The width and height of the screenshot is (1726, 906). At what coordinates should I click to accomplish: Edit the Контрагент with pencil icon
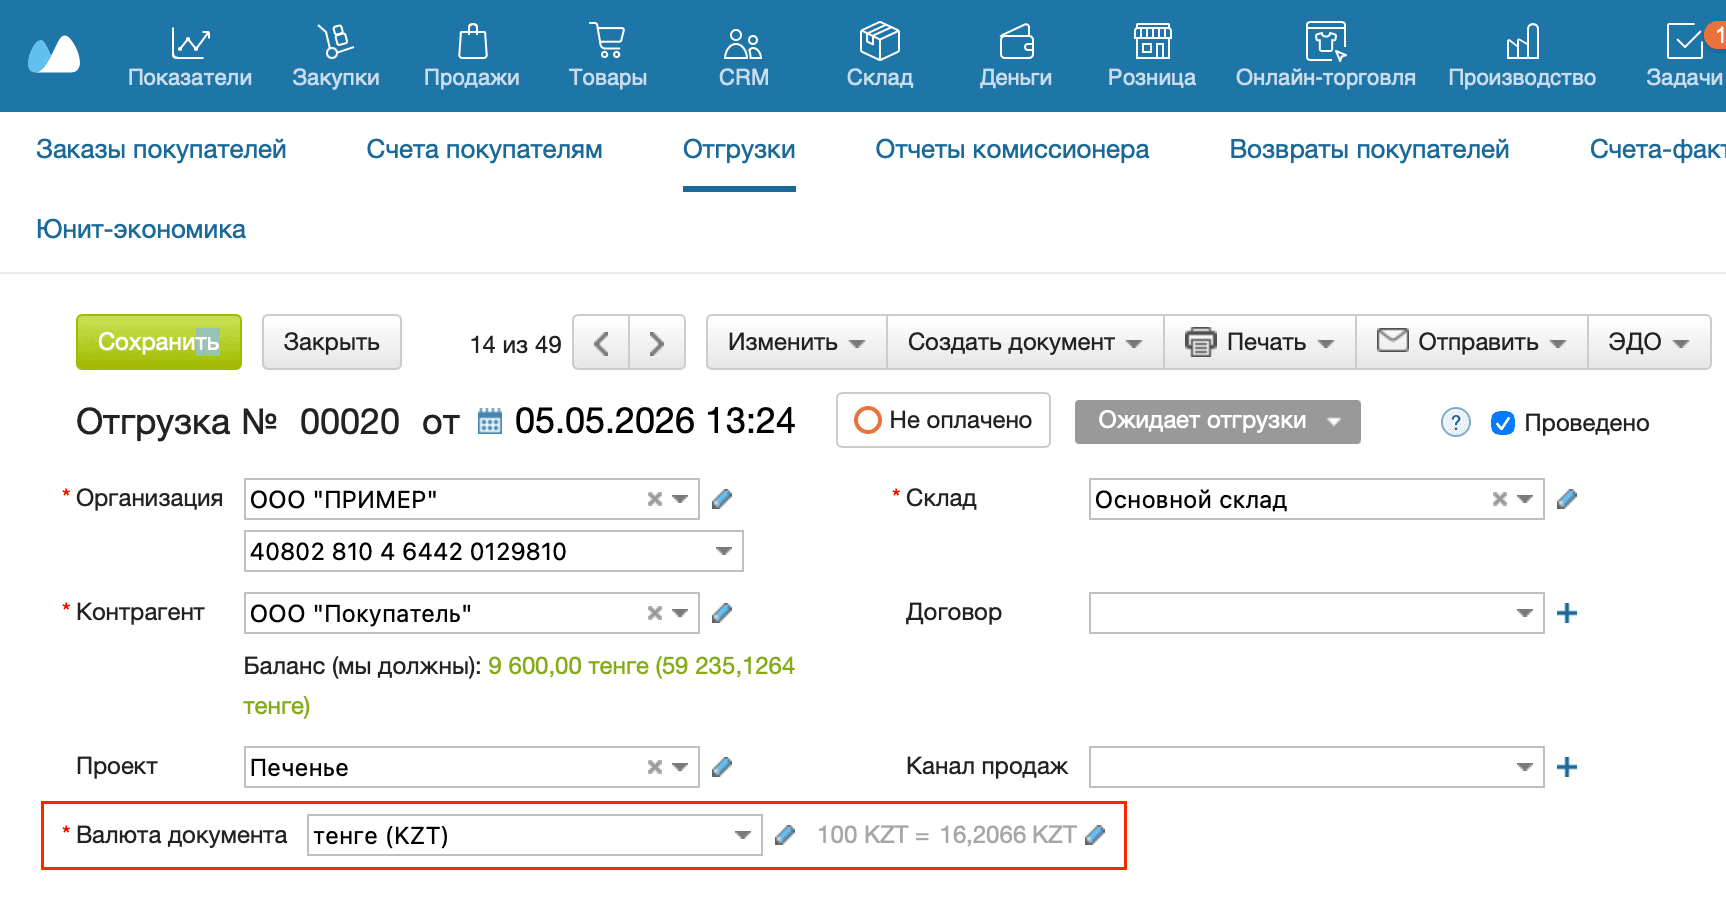[722, 613]
